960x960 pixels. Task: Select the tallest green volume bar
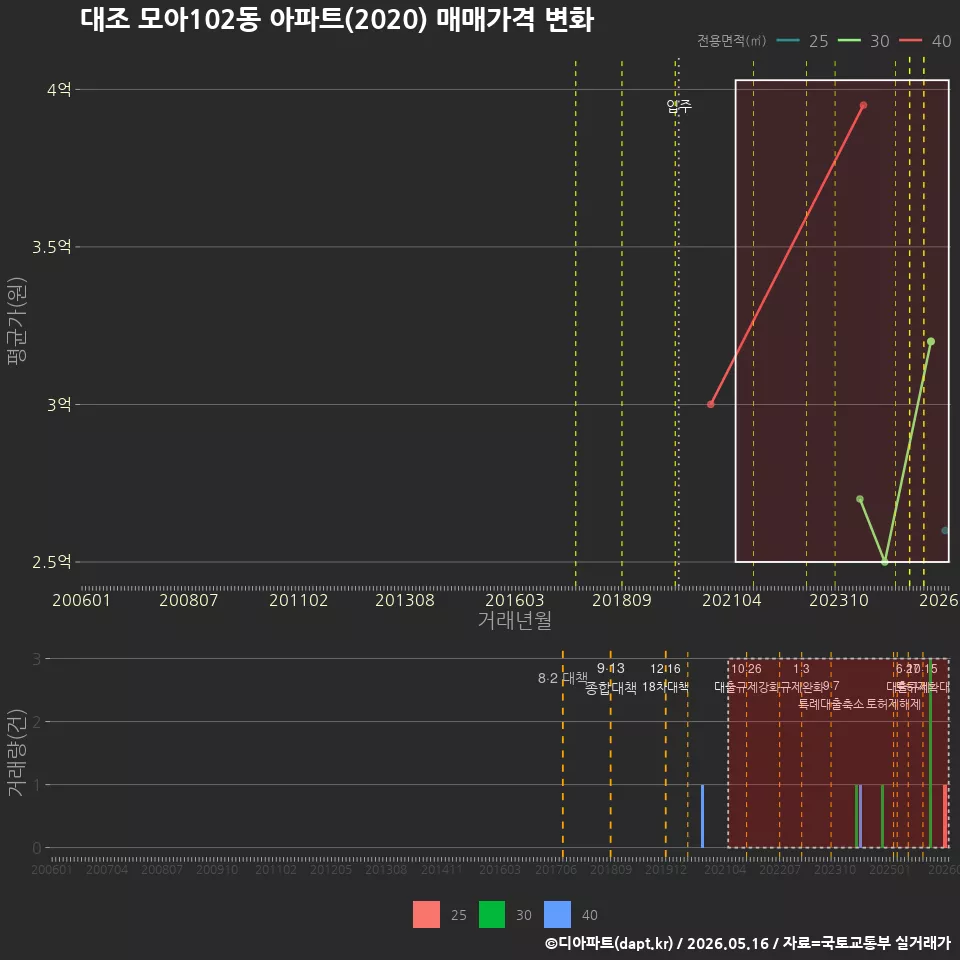[931, 753]
